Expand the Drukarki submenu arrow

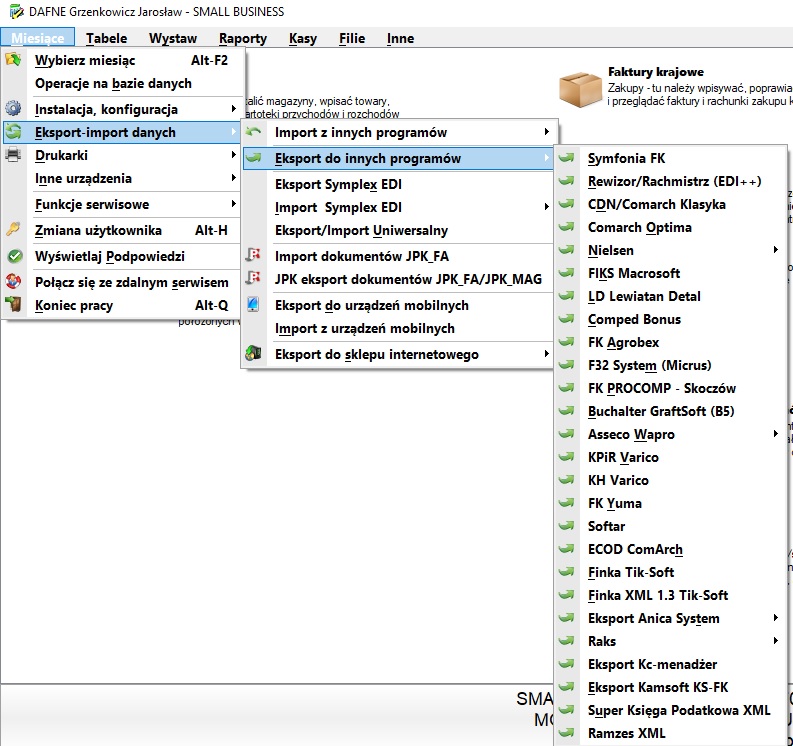[x=233, y=155]
